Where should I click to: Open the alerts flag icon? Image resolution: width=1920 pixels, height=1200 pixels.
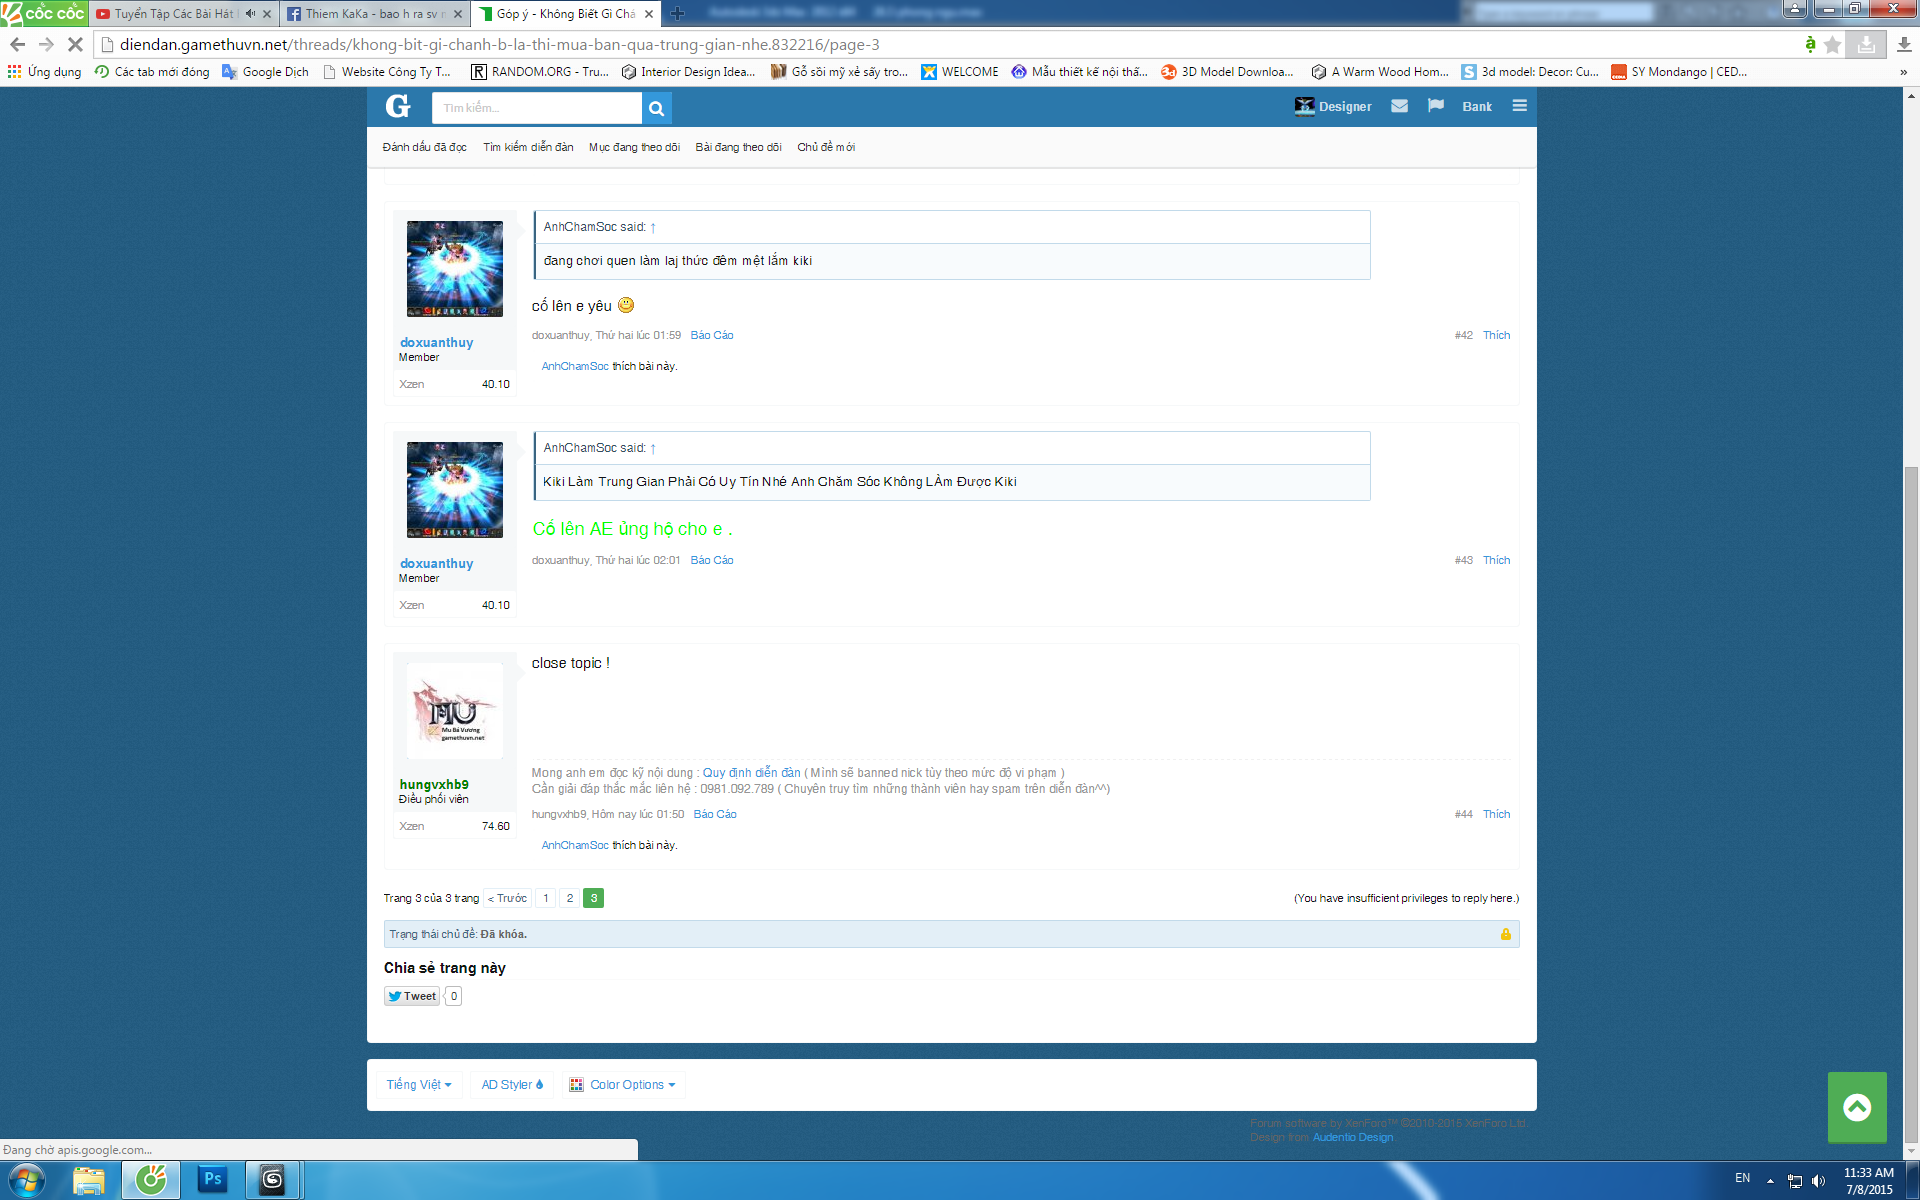tap(1436, 106)
